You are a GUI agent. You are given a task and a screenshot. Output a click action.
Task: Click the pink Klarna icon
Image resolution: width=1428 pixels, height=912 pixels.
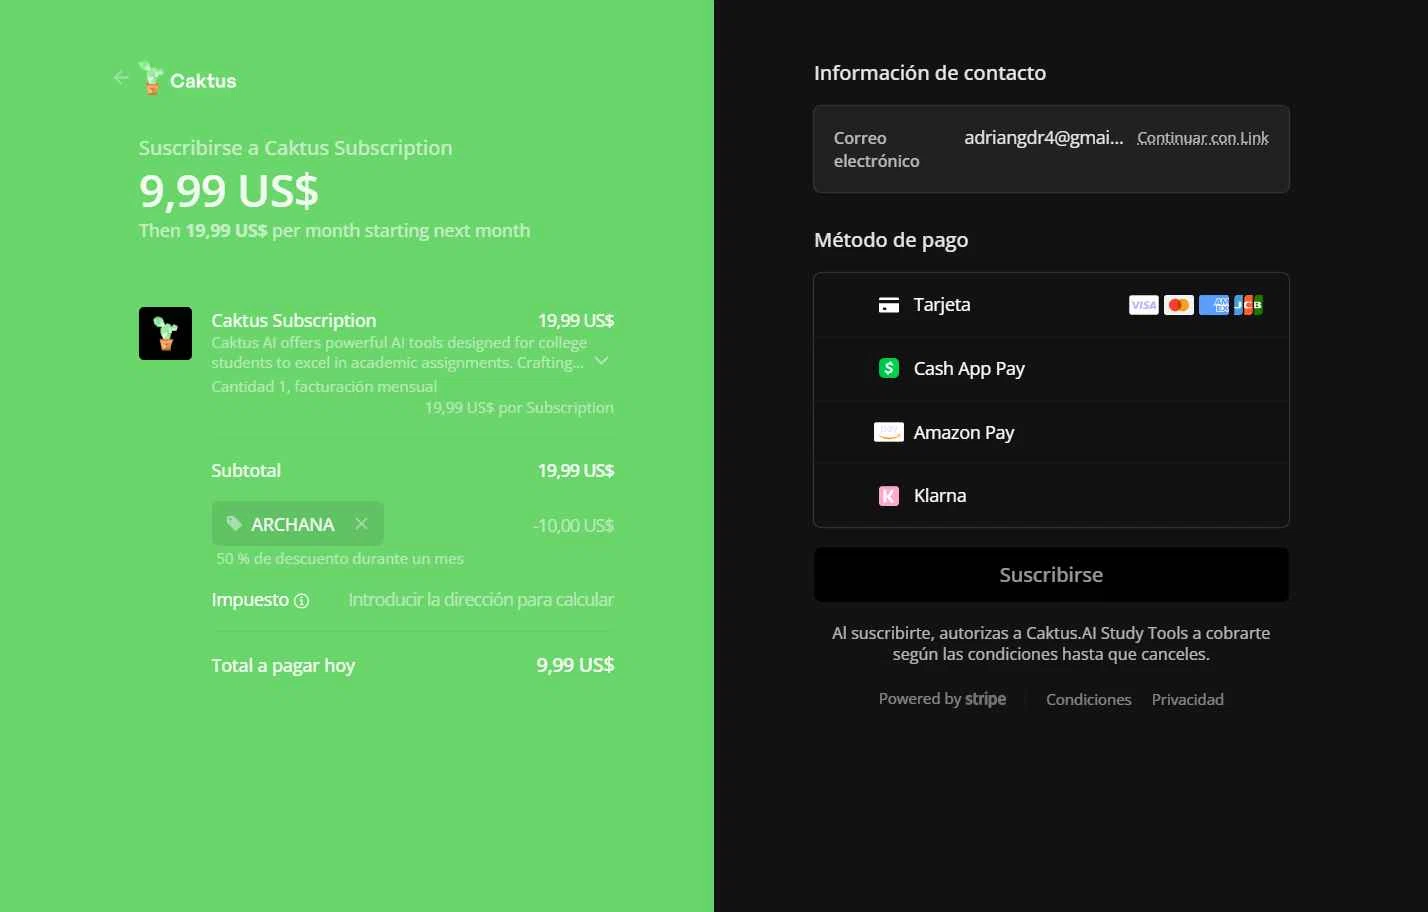pos(888,495)
